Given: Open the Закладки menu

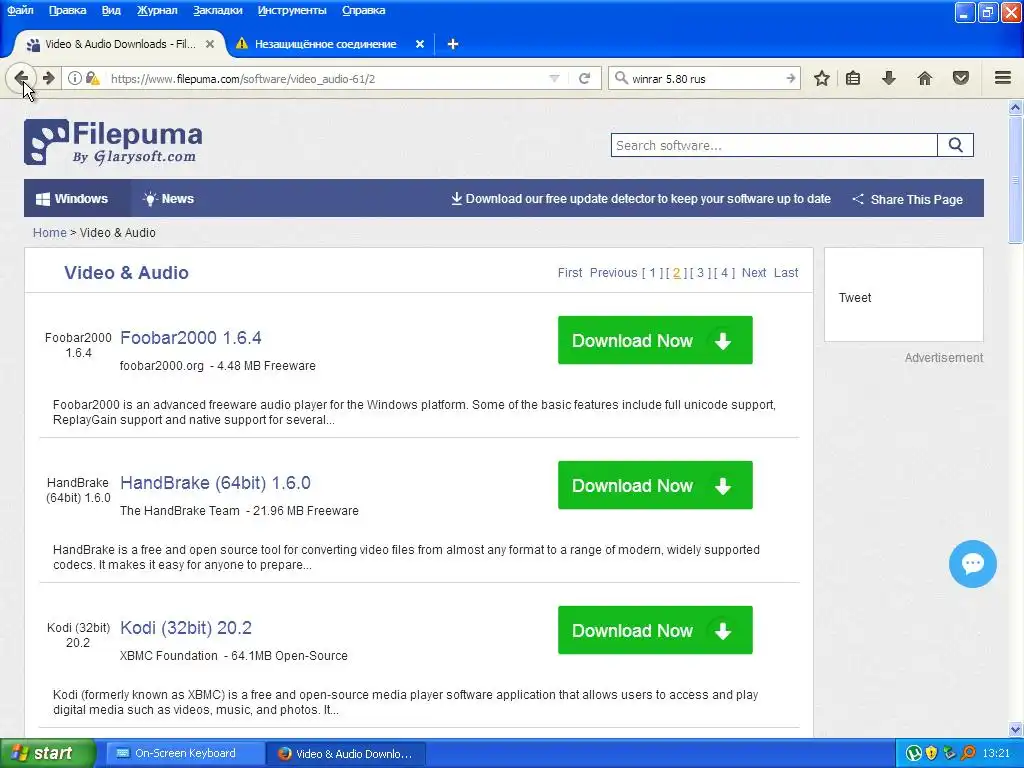Looking at the screenshot, I should pyautogui.click(x=217, y=10).
